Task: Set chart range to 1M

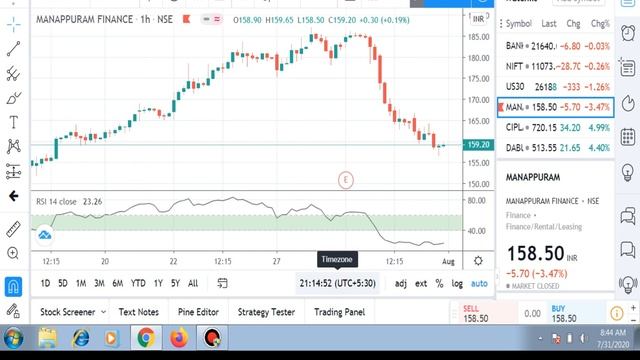Action: (81, 283)
